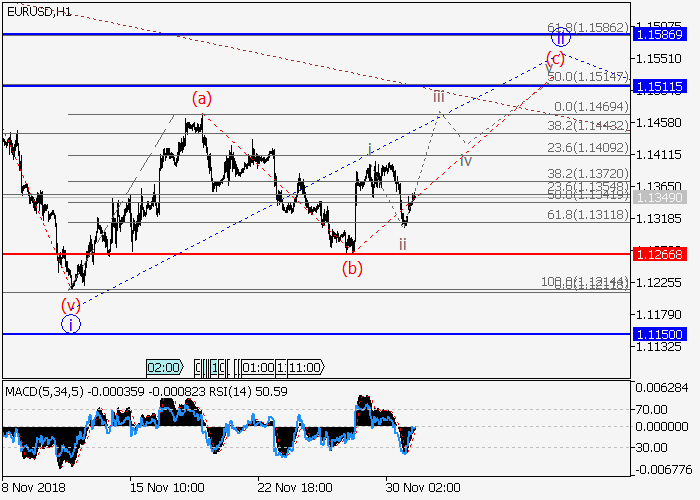This screenshot has width=700, height=500.
Task: Select the red (b) wave label
Action: click(351, 267)
